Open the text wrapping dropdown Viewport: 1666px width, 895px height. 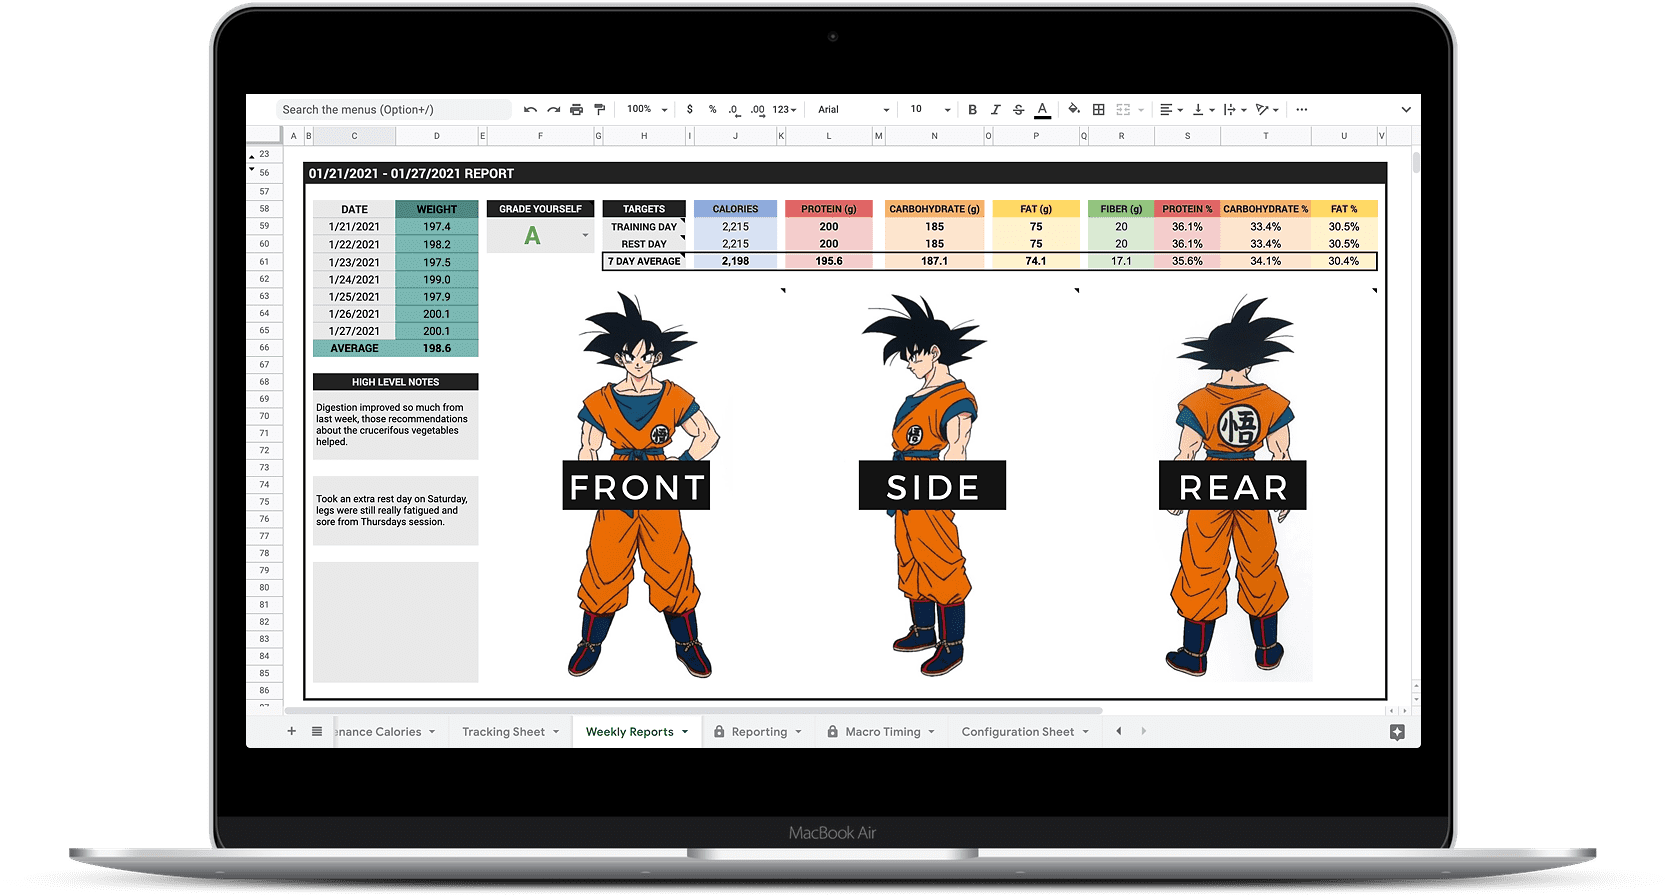1235,110
